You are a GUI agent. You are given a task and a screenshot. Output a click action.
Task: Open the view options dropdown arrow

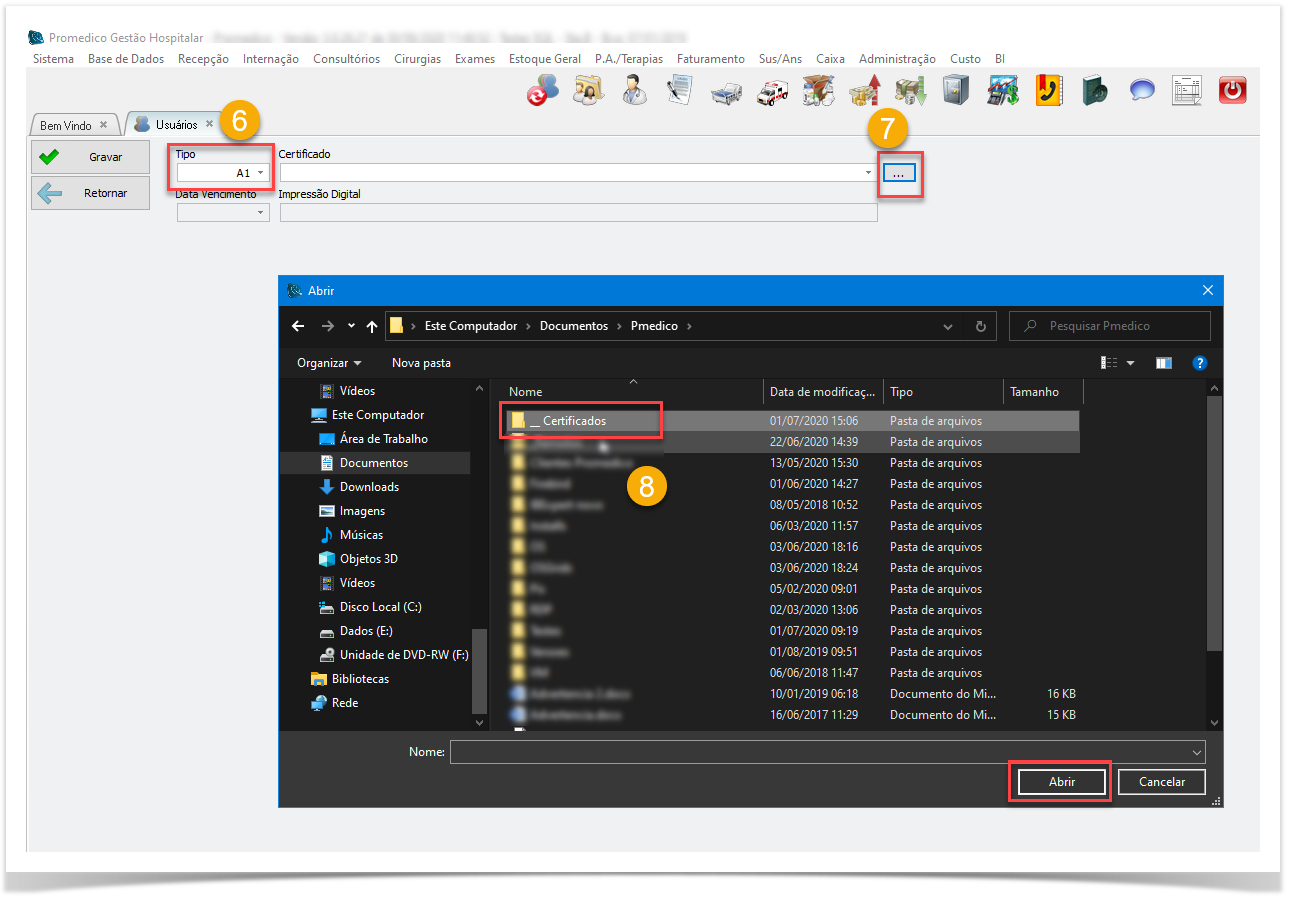[x=1130, y=363]
